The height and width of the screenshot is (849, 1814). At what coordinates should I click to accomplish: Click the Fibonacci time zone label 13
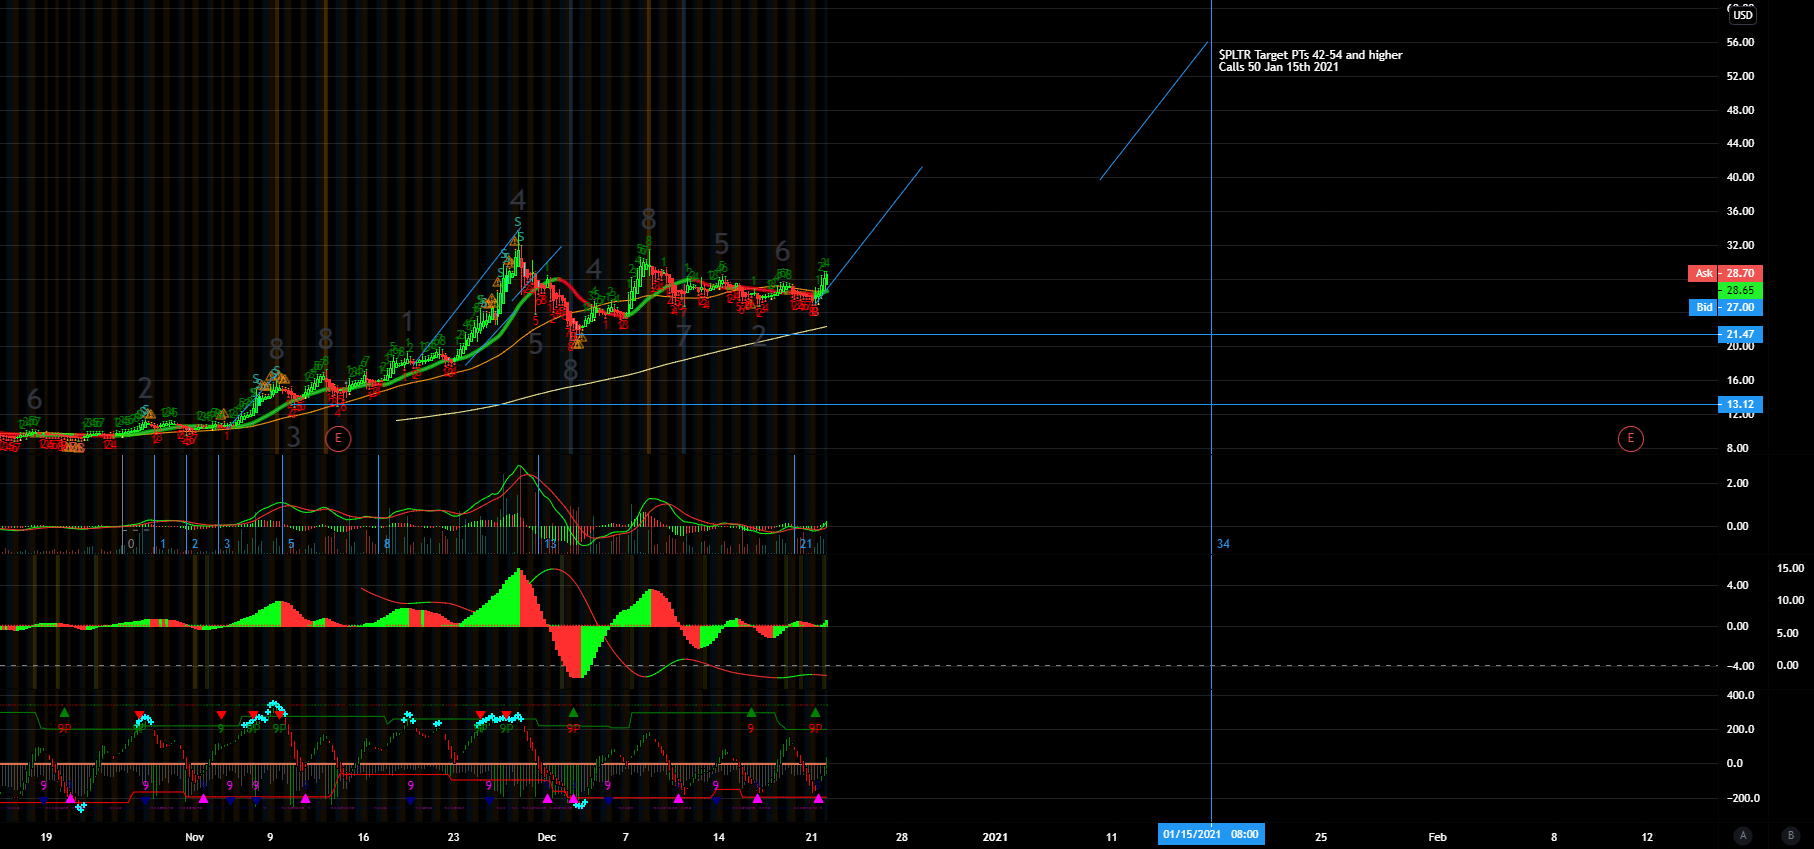(x=550, y=544)
